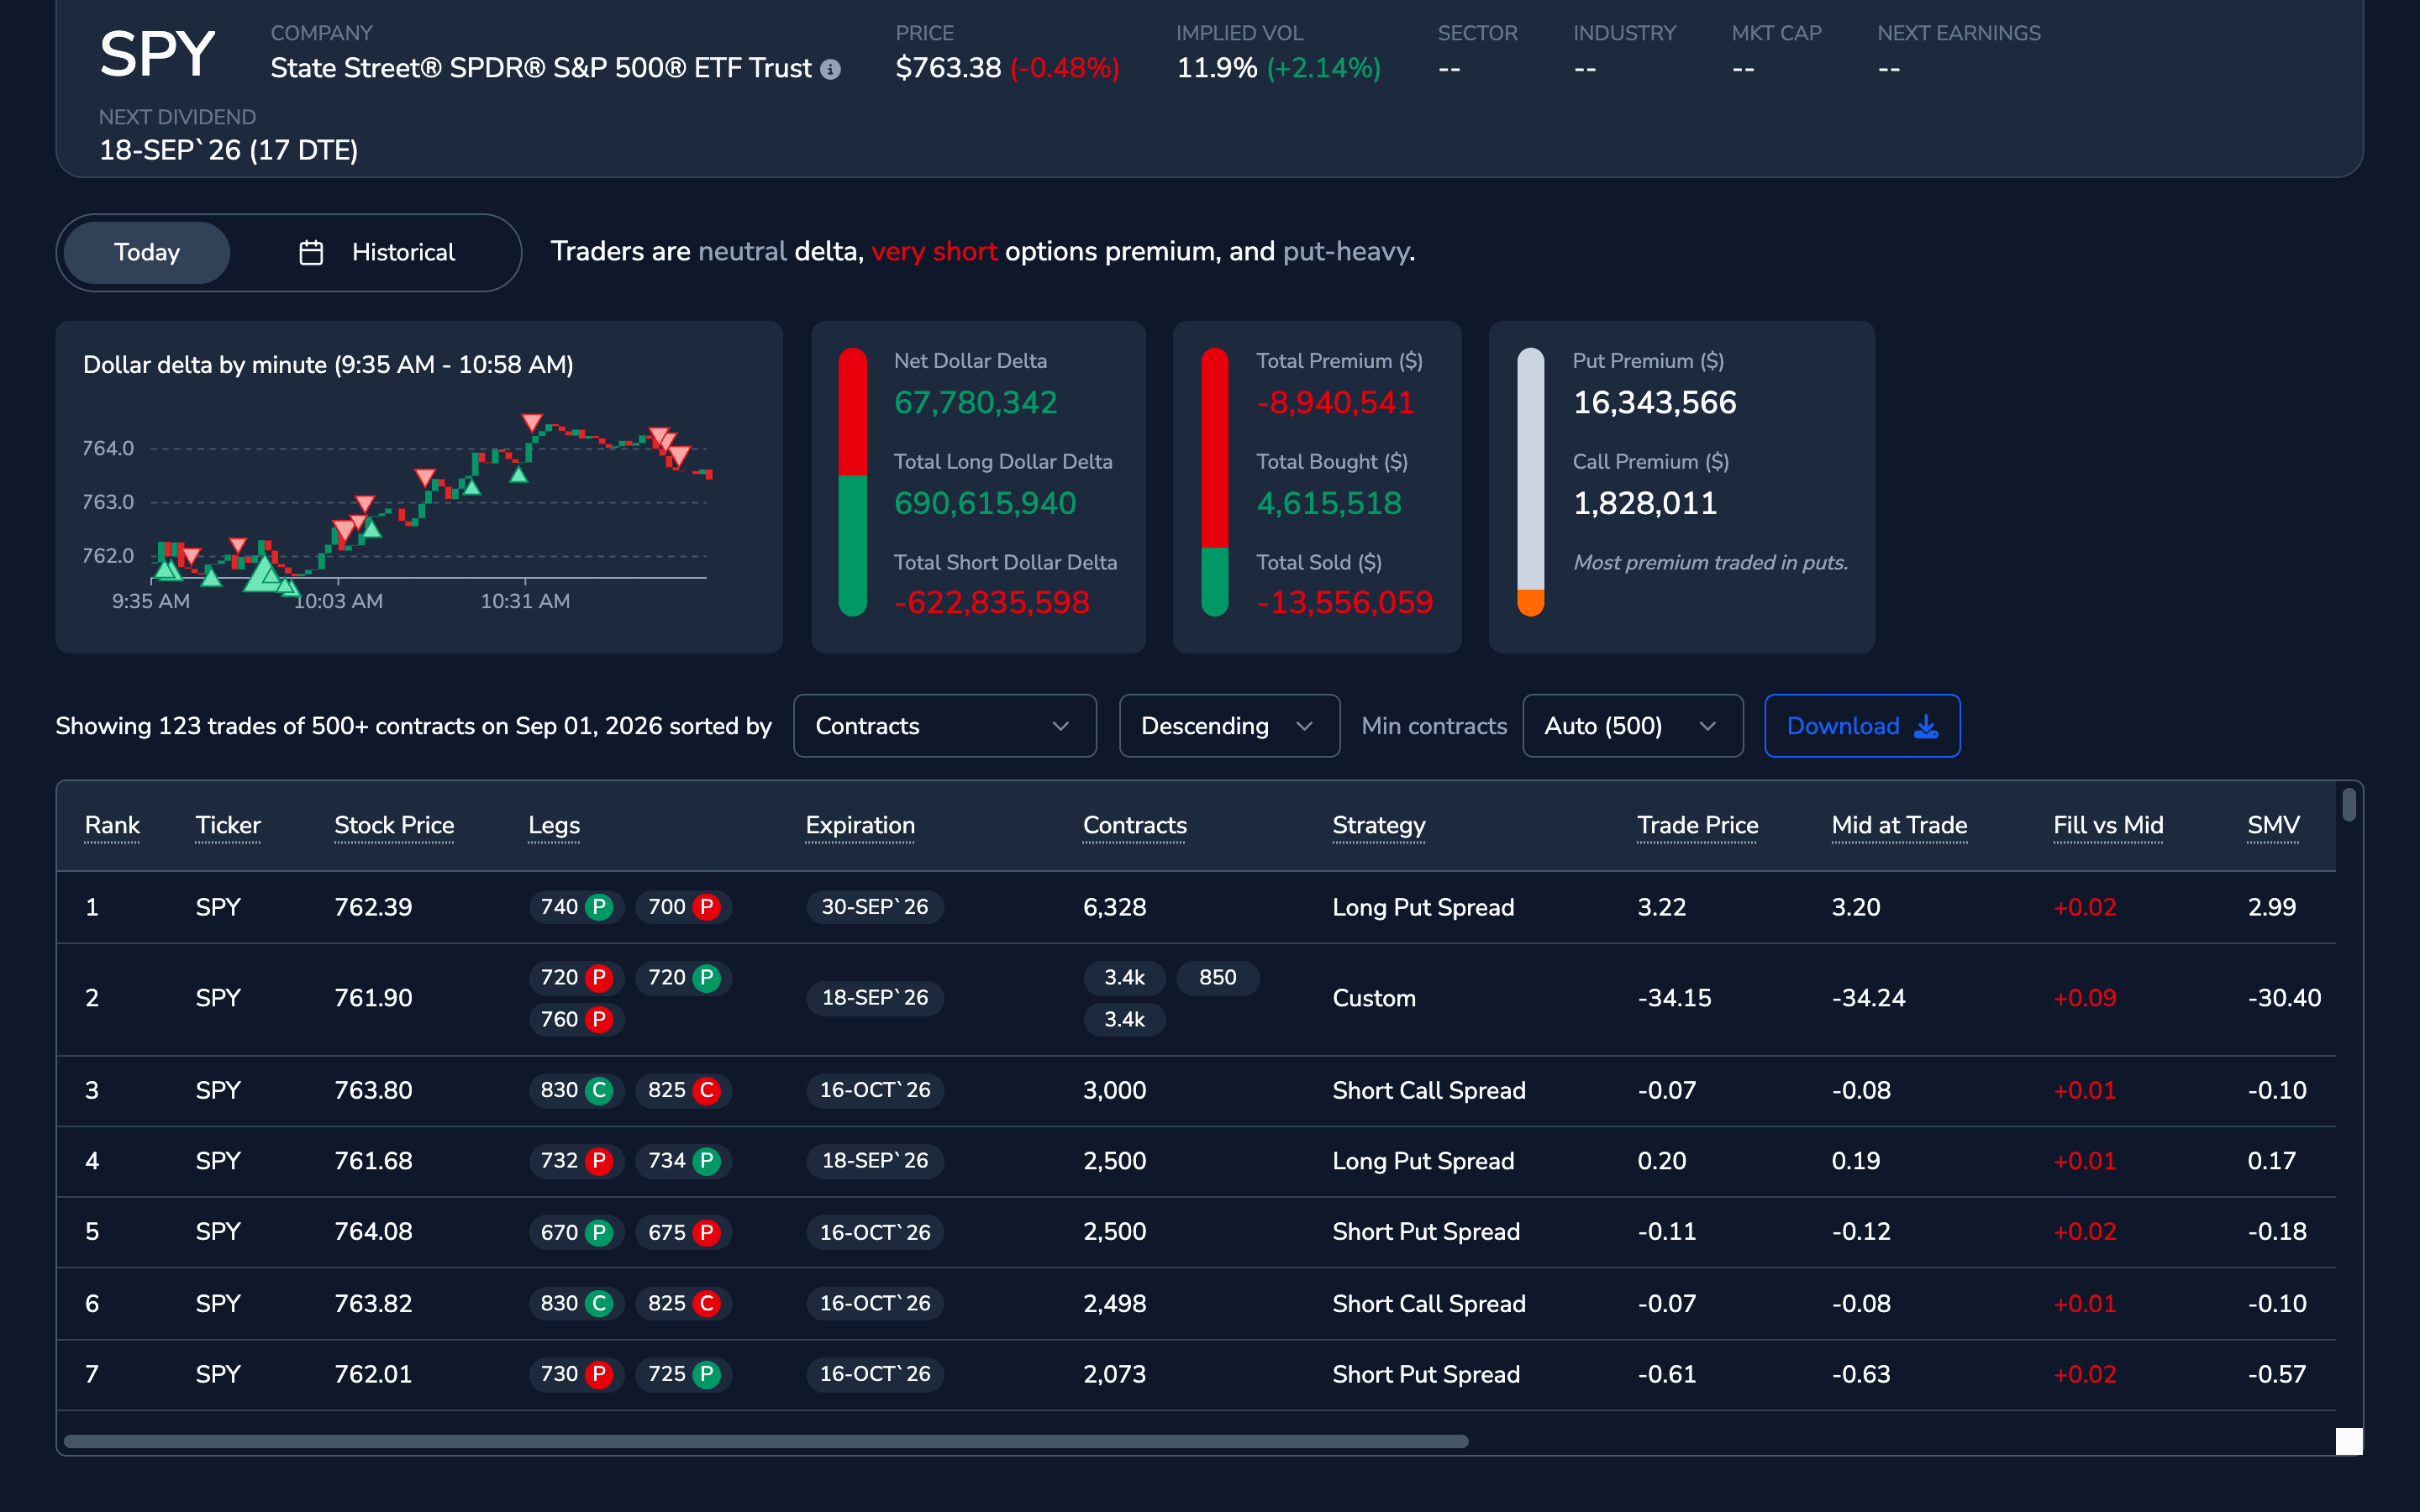This screenshot has height=1512, width=2420.
Task: Click the Expiration column header
Action: pos(860,825)
